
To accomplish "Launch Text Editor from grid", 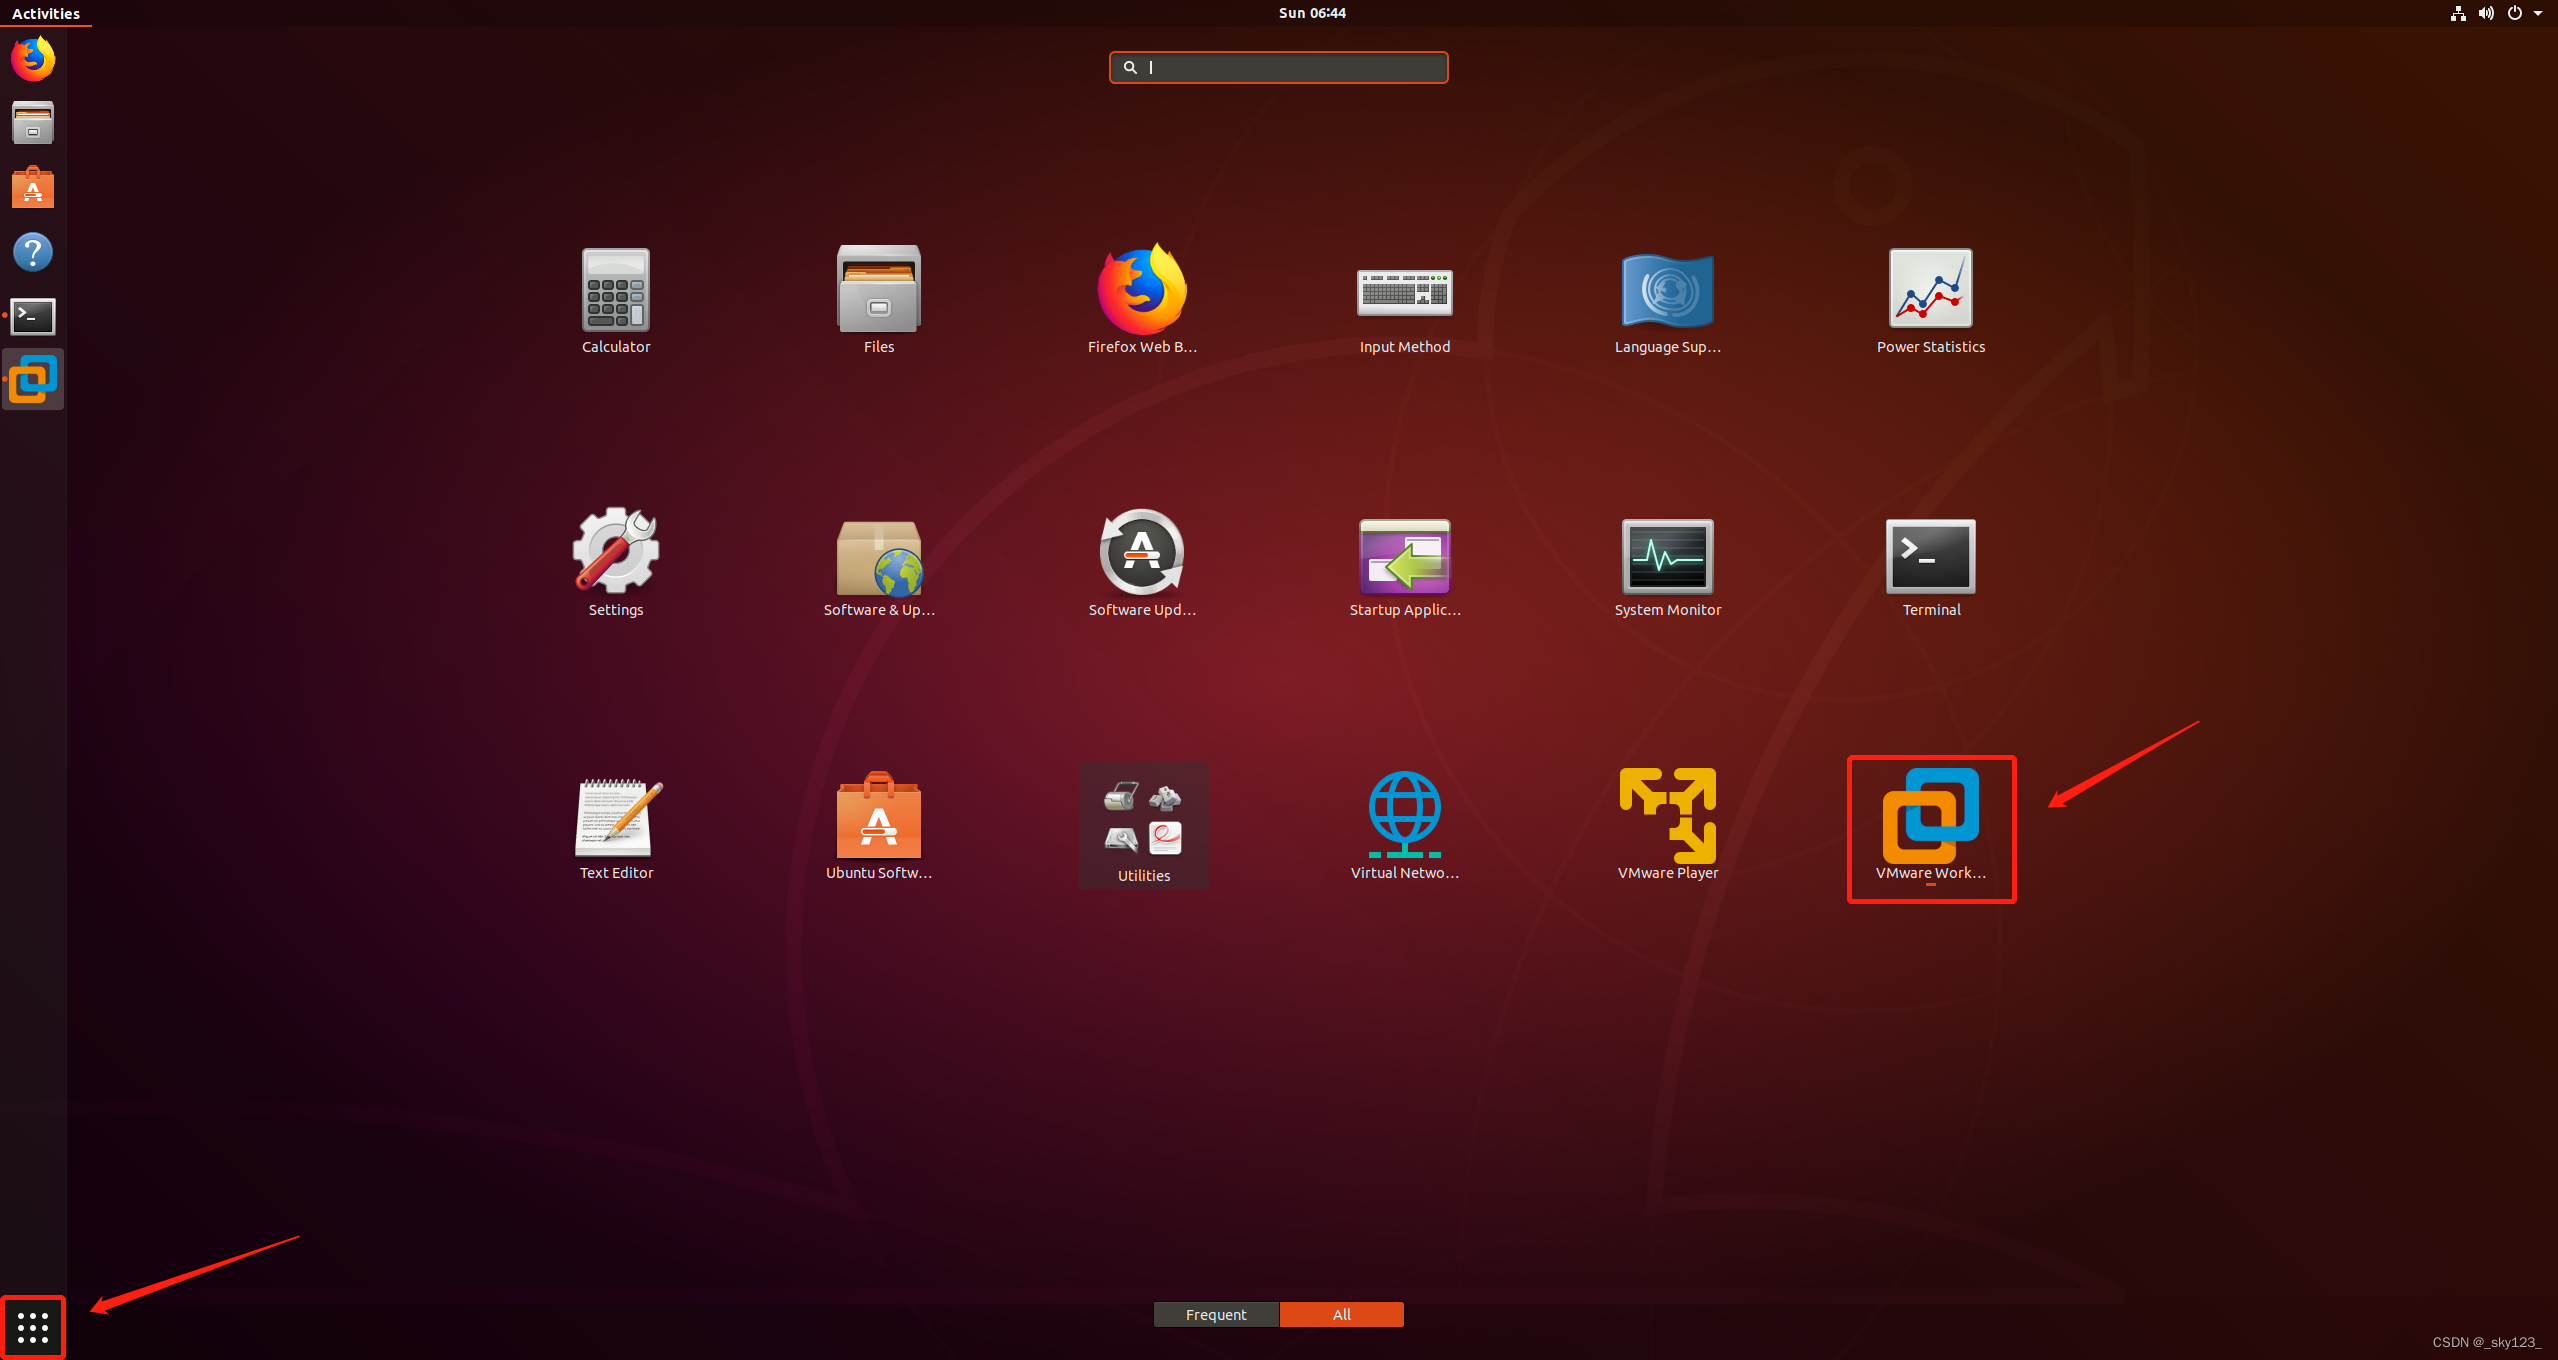I will (616, 818).
